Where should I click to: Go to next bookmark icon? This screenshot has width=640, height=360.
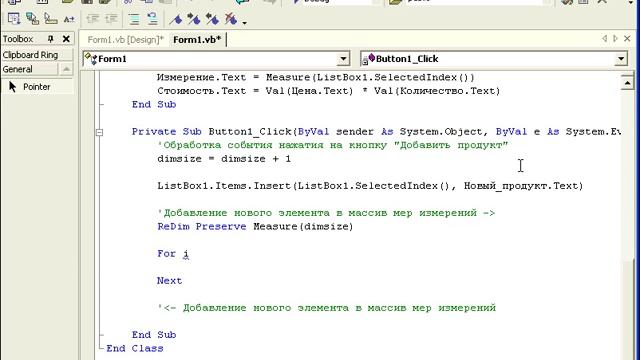click(193, 19)
